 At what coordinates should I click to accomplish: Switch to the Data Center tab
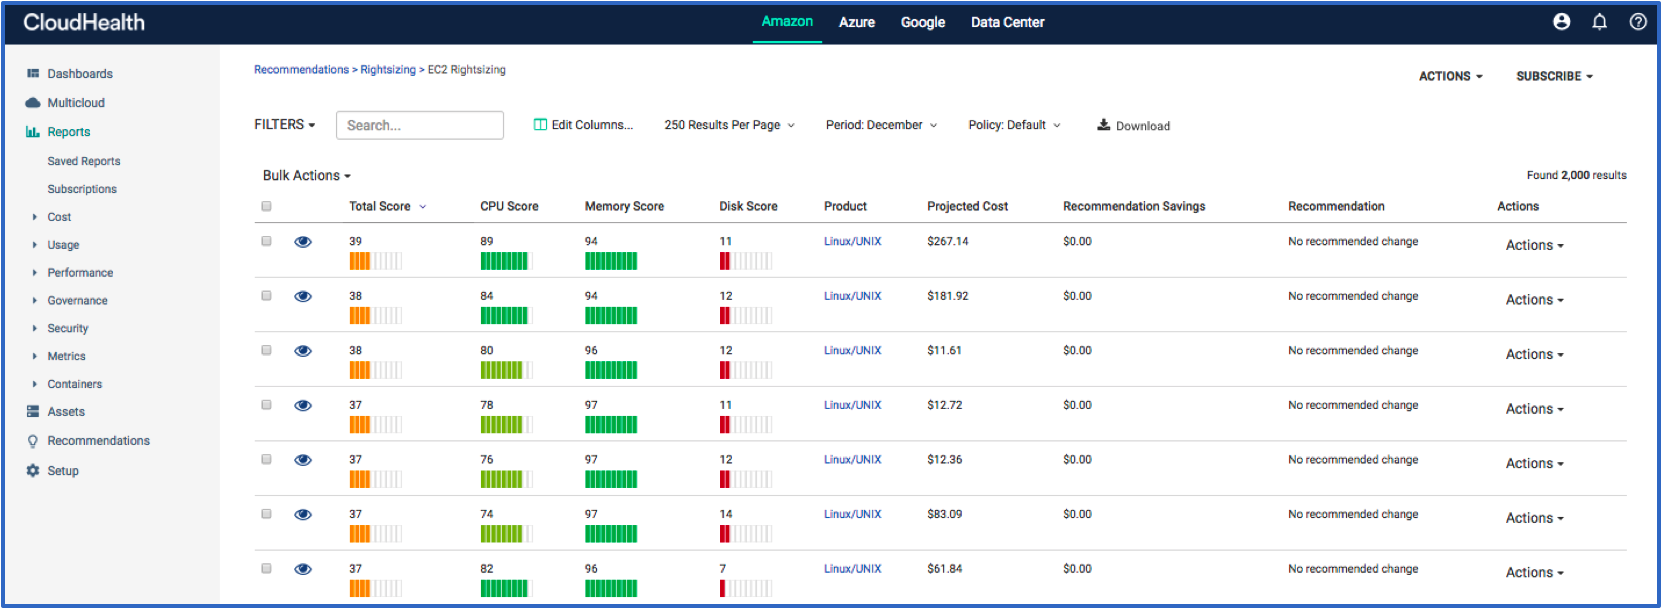(x=1007, y=22)
